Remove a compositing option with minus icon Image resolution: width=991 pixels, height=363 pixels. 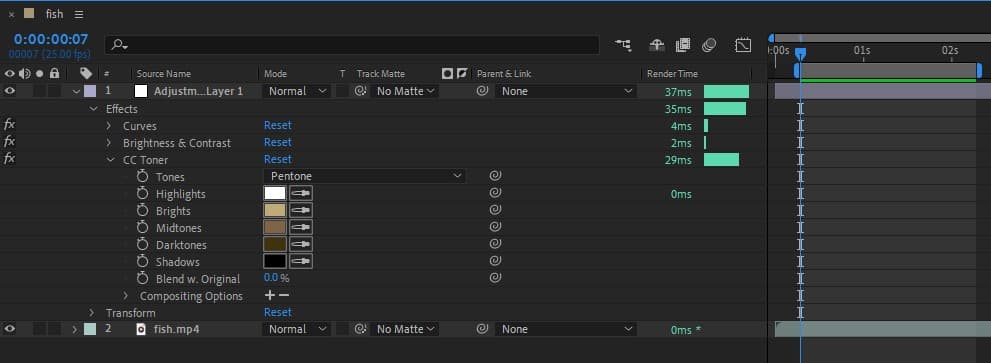point(284,295)
